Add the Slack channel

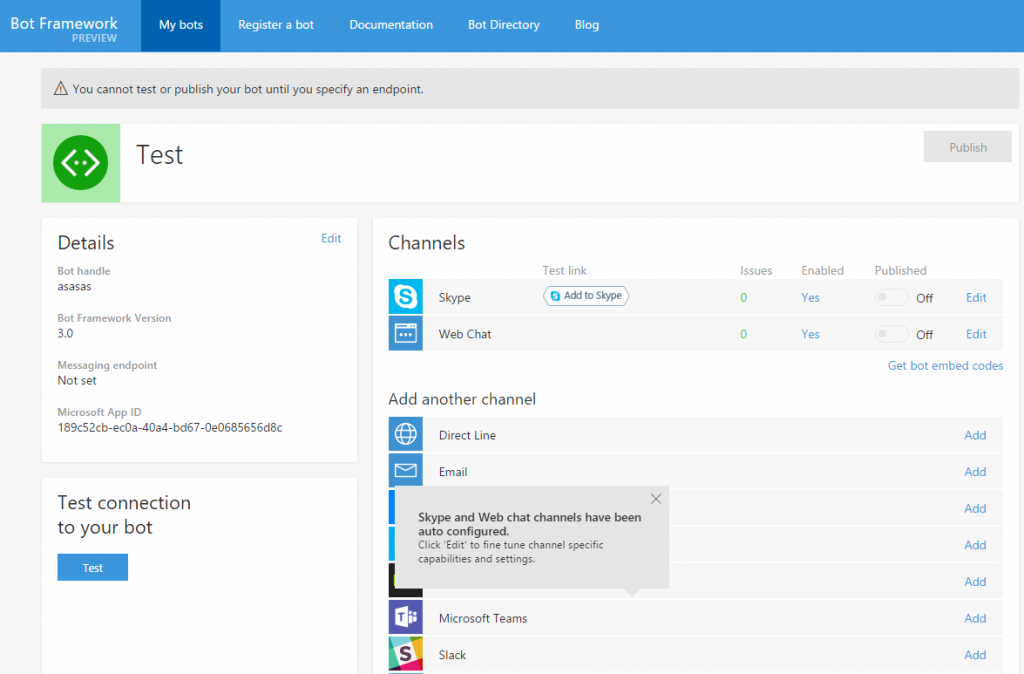975,654
